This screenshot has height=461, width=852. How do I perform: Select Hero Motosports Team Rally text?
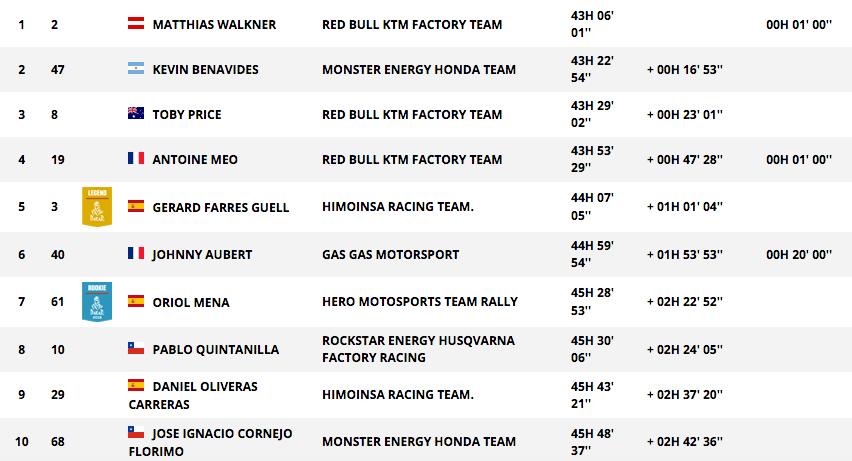tap(420, 302)
